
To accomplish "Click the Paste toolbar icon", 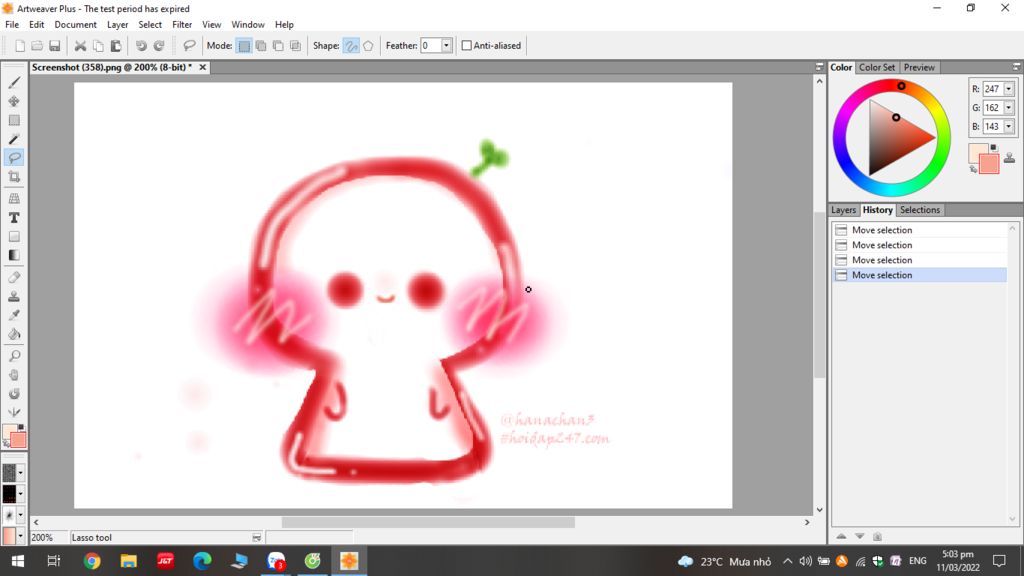I will click(x=116, y=46).
